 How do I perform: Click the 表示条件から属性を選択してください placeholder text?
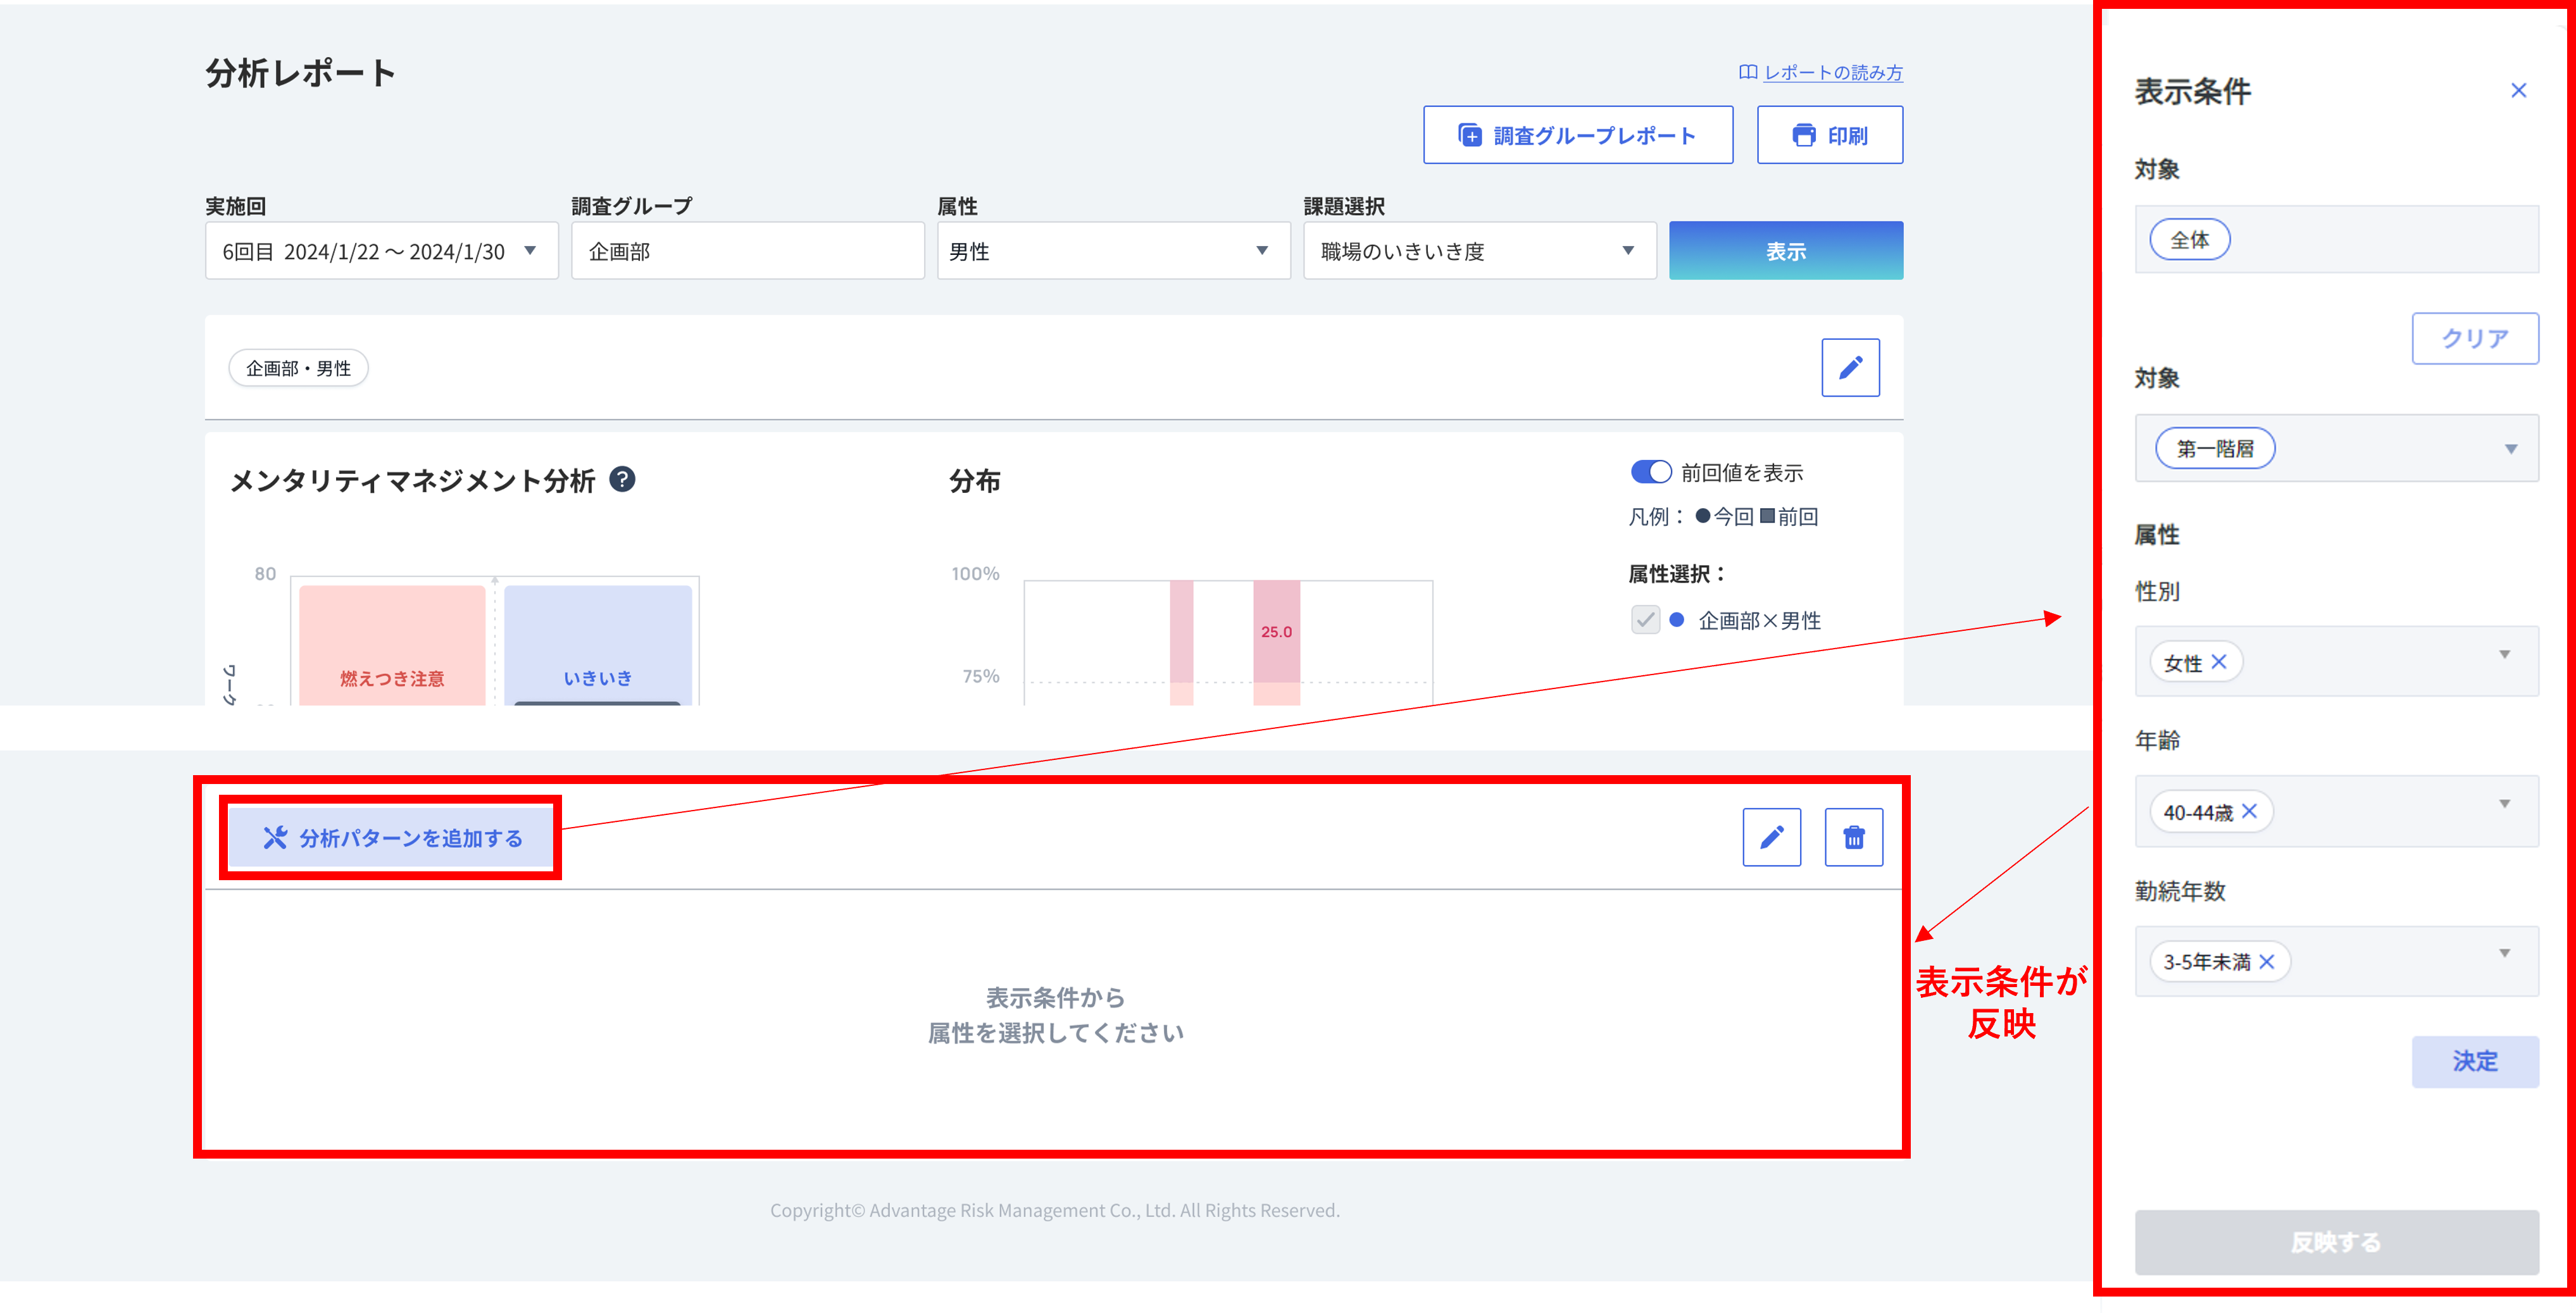coord(1055,1016)
